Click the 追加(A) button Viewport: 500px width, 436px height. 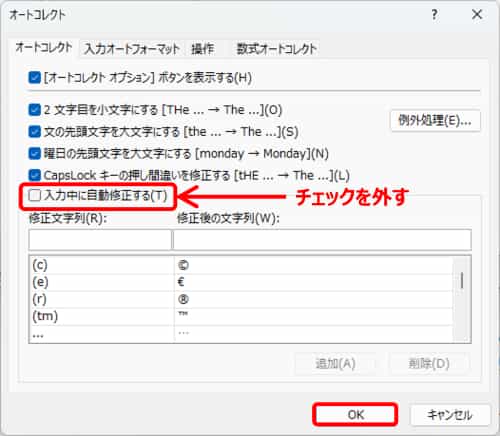(335, 363)
